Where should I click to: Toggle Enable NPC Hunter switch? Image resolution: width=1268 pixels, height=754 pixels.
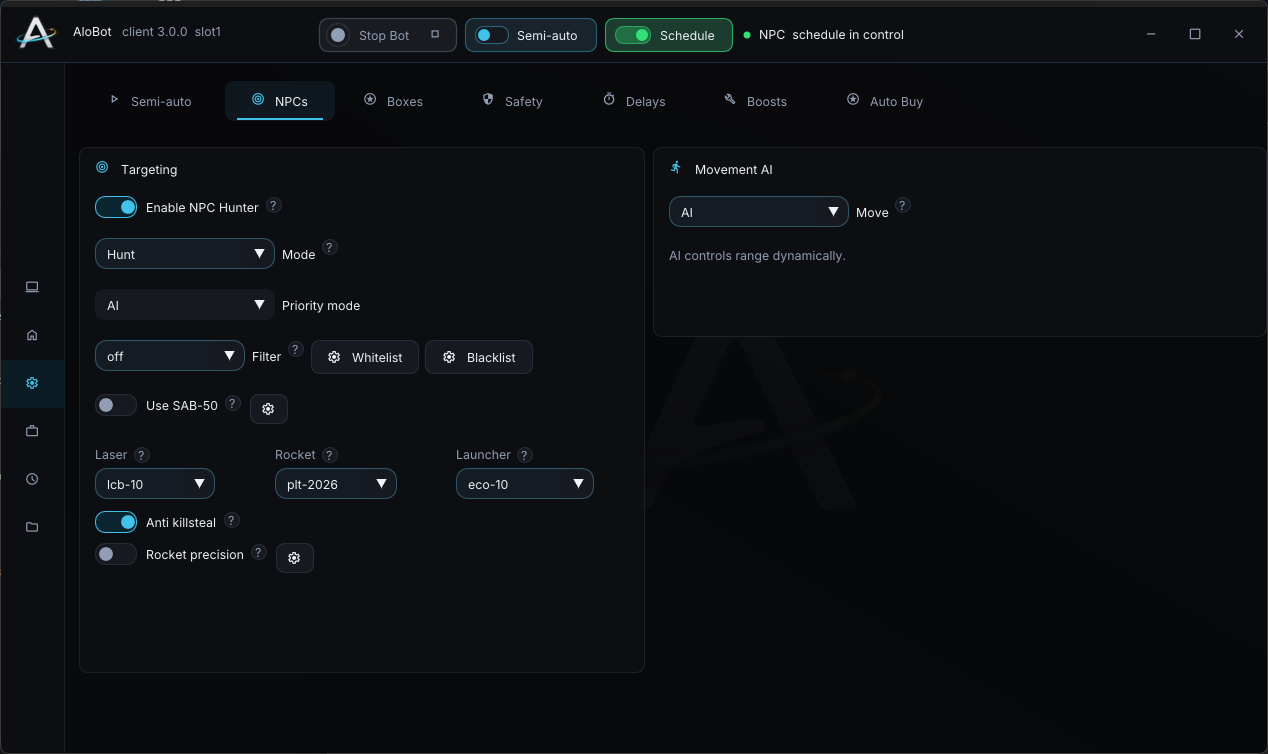pos(116,207)
